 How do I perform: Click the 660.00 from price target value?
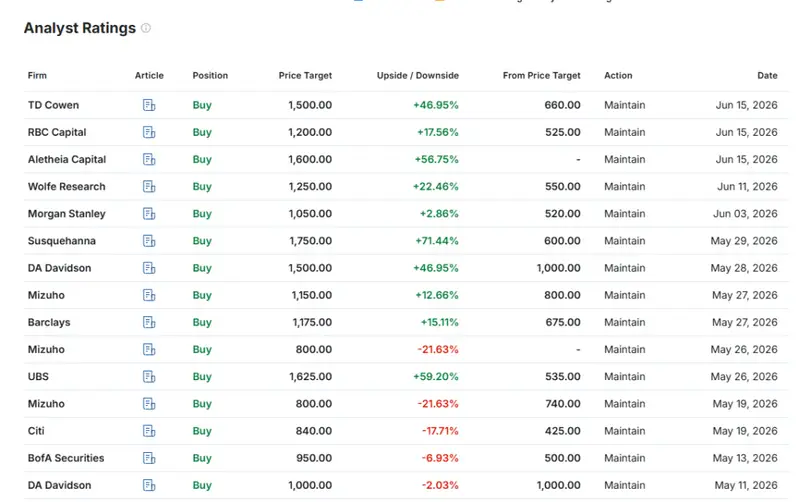(563, 105)
